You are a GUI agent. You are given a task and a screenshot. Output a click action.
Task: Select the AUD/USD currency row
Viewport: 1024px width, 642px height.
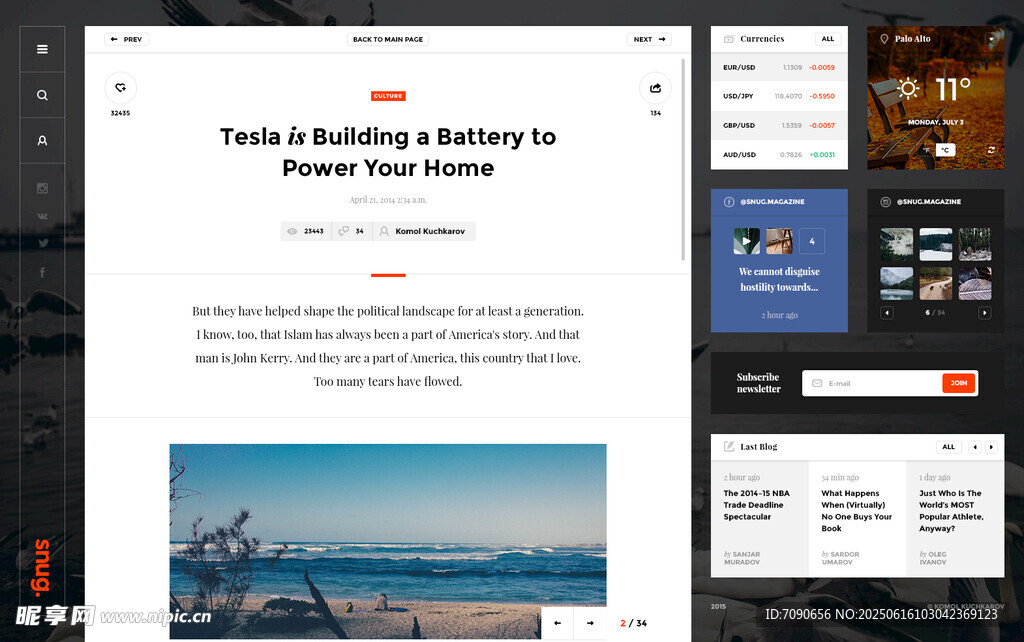click(x=779, y=155)
